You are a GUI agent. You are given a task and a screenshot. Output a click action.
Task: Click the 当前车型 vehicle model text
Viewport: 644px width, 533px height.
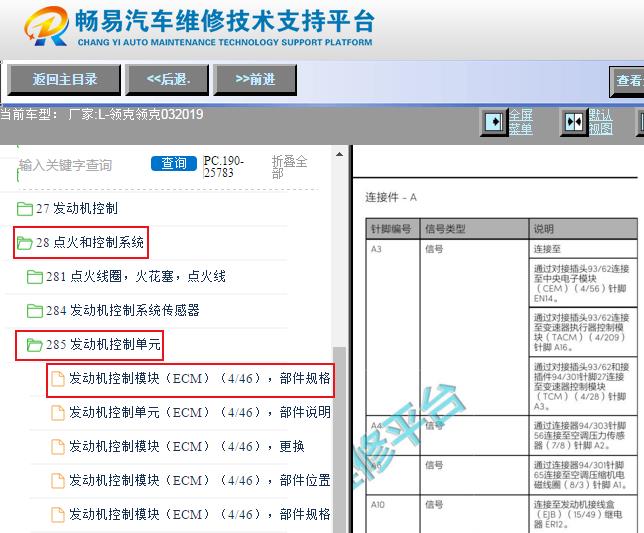pos(101,115)
